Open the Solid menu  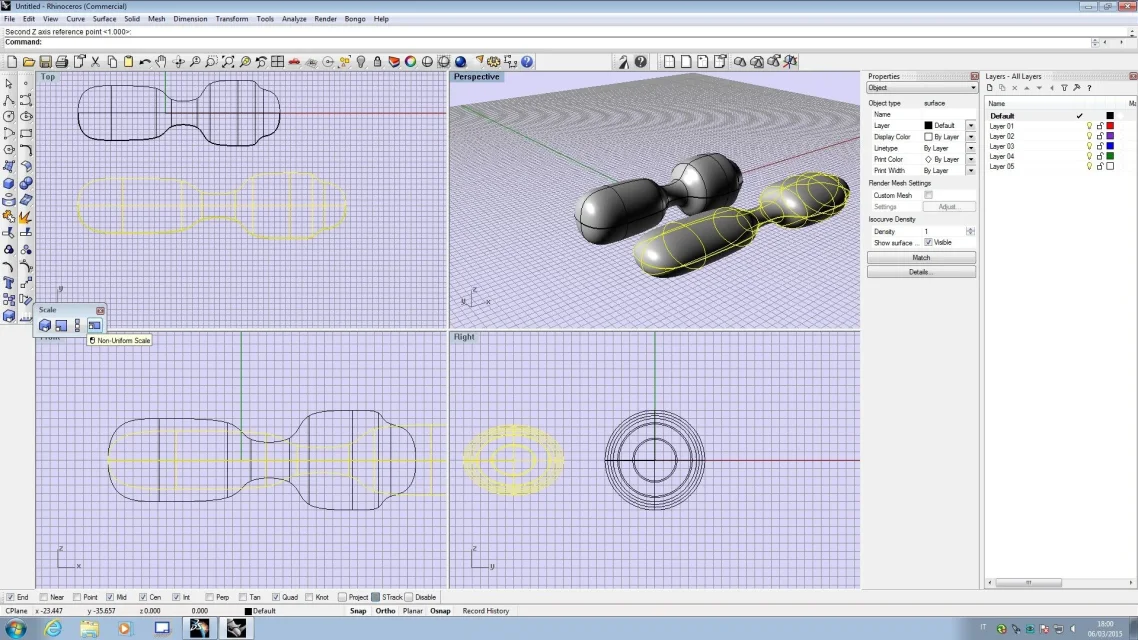(x=132, y=19)
